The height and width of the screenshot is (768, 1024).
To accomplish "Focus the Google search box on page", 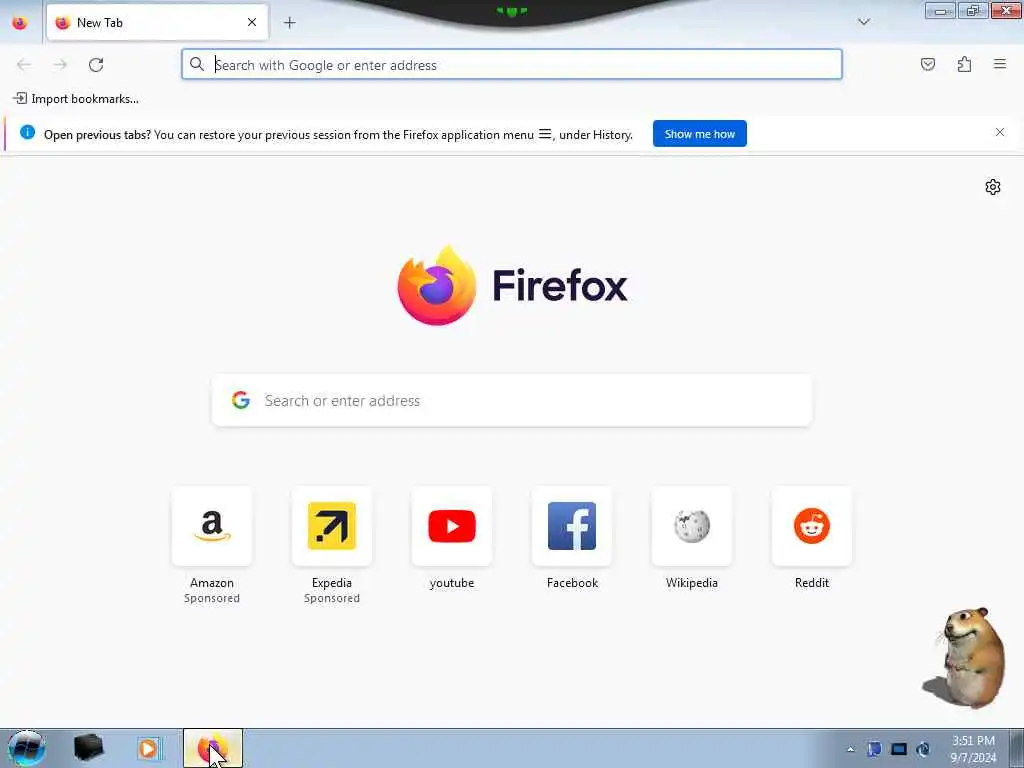I will [512, 400].
